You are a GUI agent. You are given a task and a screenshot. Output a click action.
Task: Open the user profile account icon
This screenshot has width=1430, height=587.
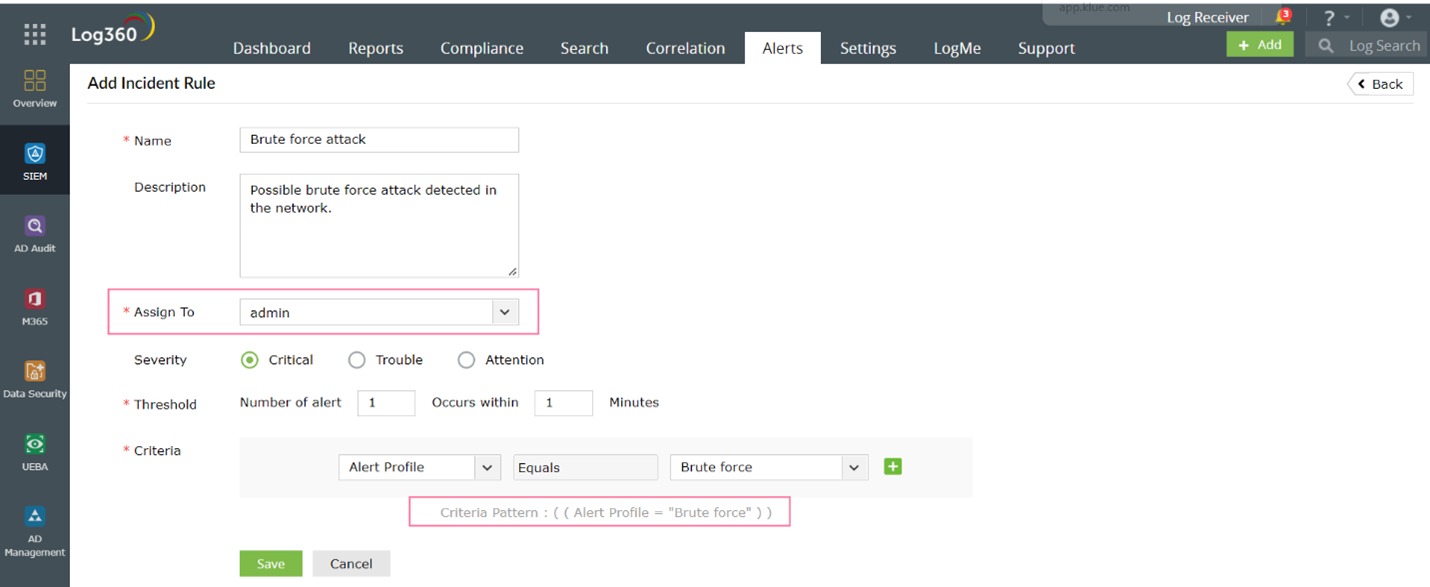[1390, 16]
